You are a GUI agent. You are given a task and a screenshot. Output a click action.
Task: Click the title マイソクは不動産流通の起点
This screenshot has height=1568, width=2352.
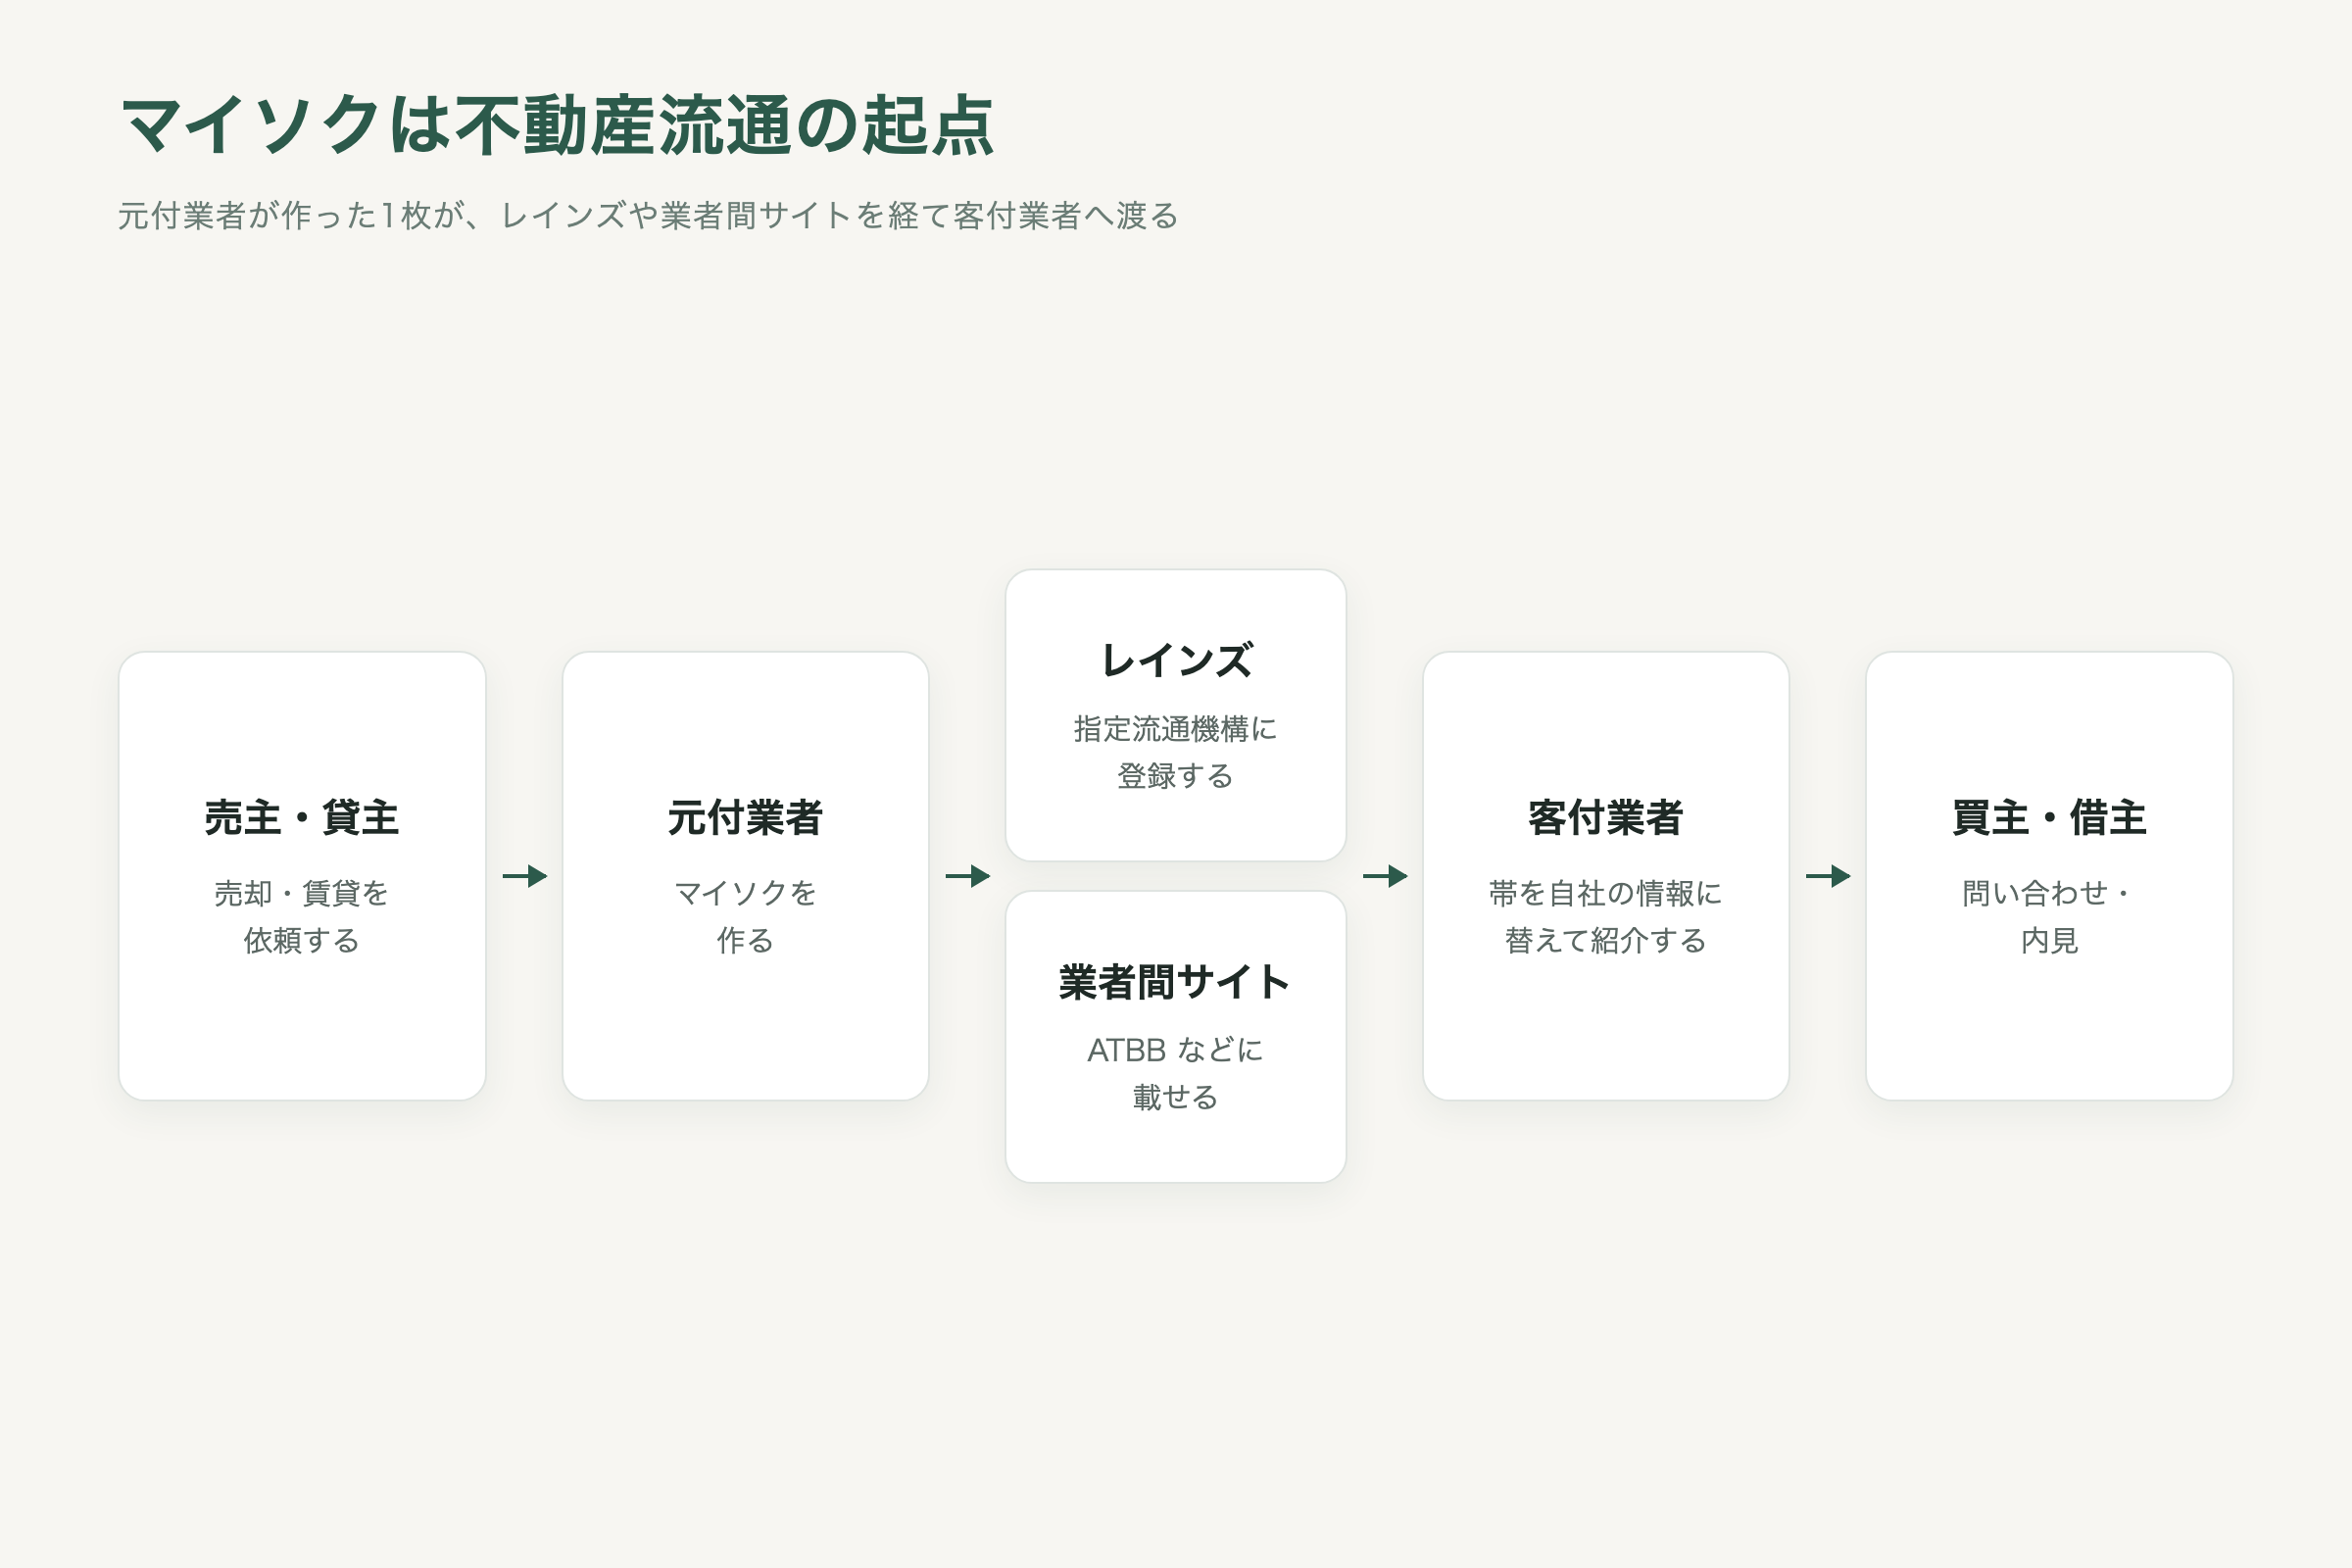(557, 126)
